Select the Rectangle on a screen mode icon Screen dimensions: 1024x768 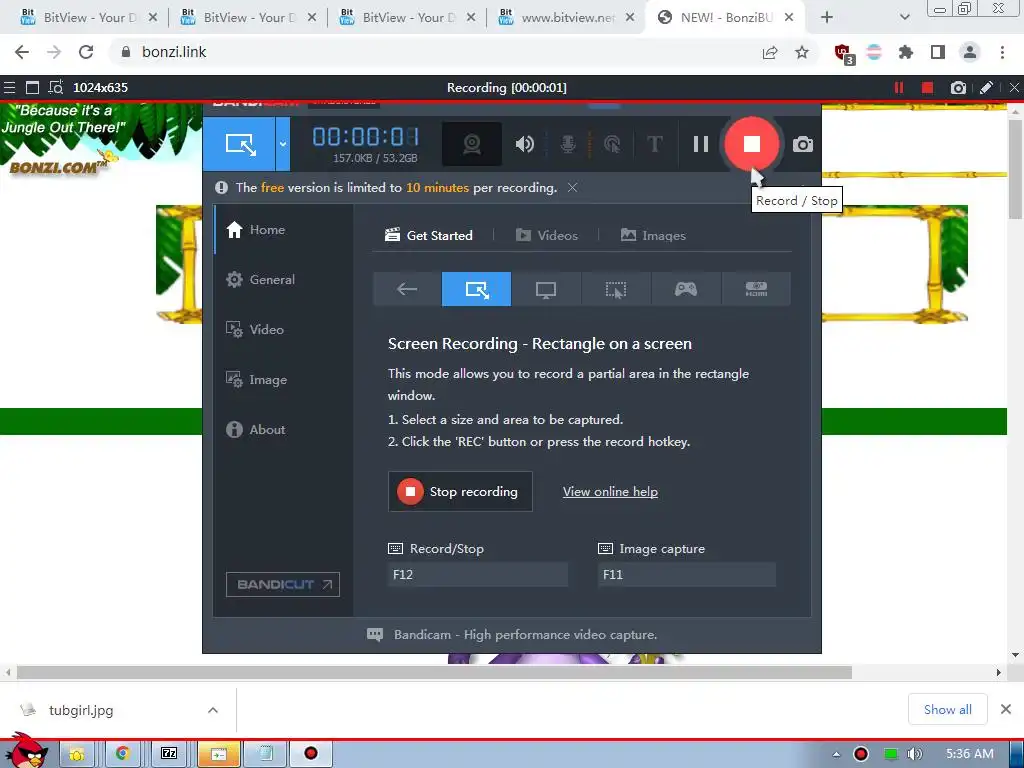(477, 289)
